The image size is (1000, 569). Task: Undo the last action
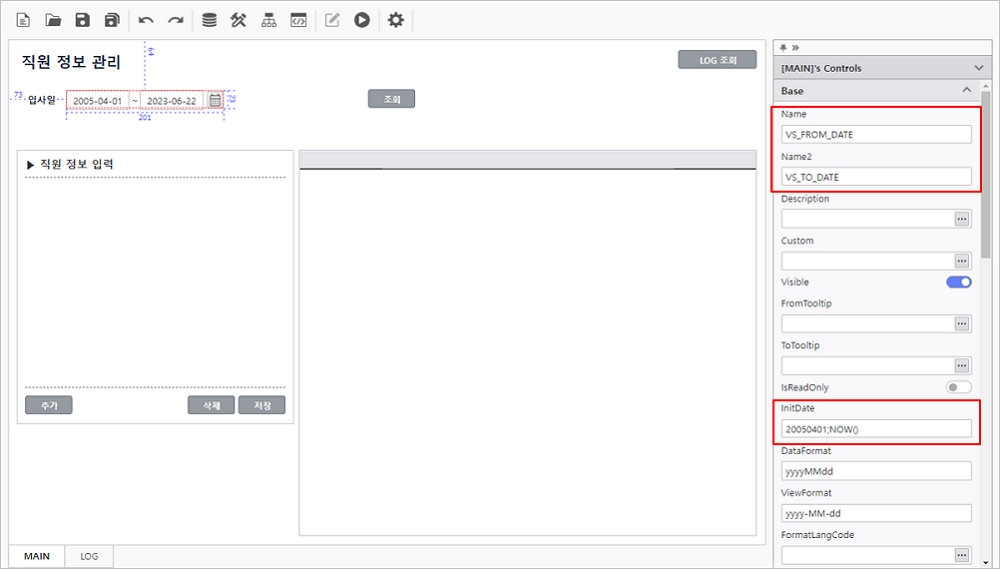[x=145, y=20]
